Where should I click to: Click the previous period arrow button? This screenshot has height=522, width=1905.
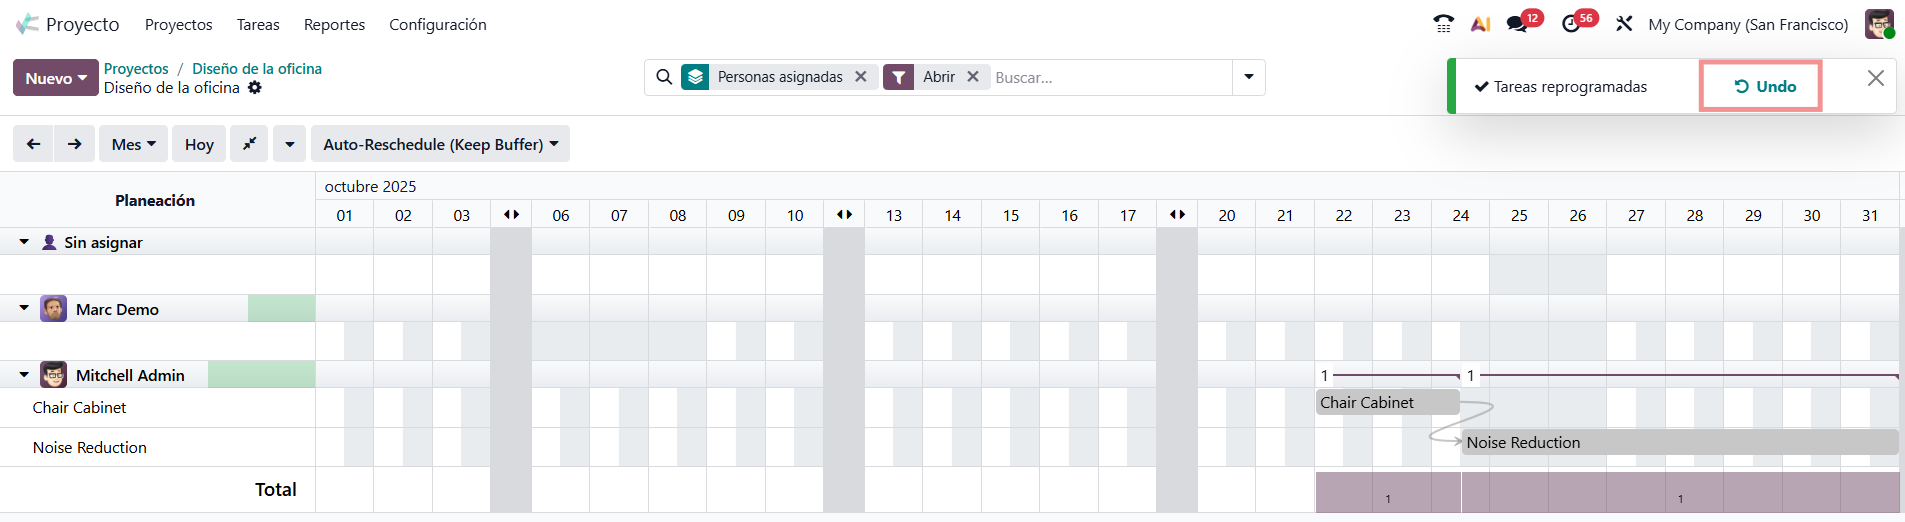33,144
